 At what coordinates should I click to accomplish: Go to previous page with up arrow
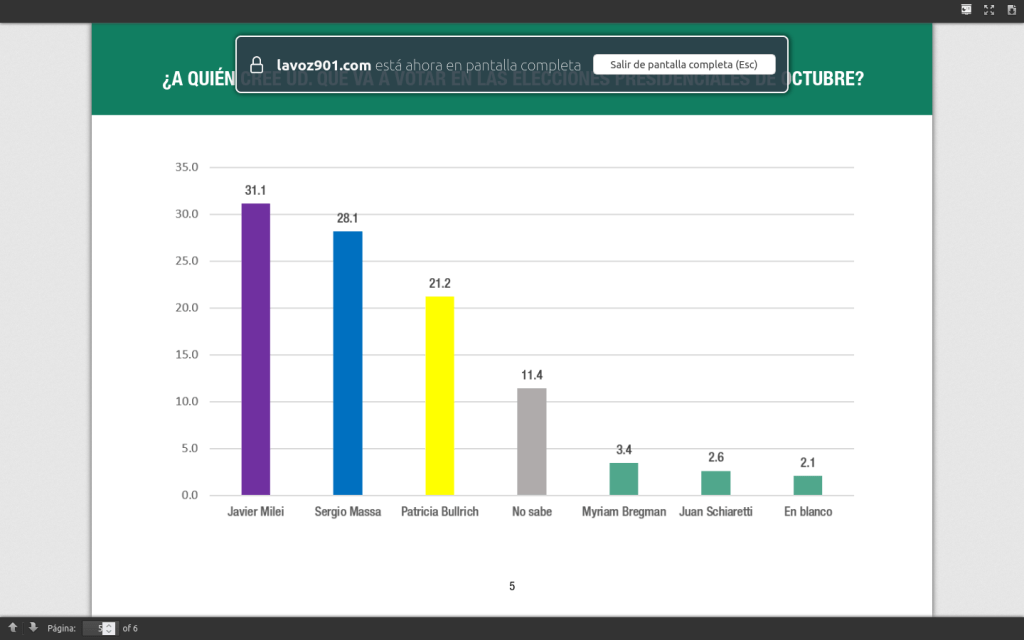coord(13,627)
